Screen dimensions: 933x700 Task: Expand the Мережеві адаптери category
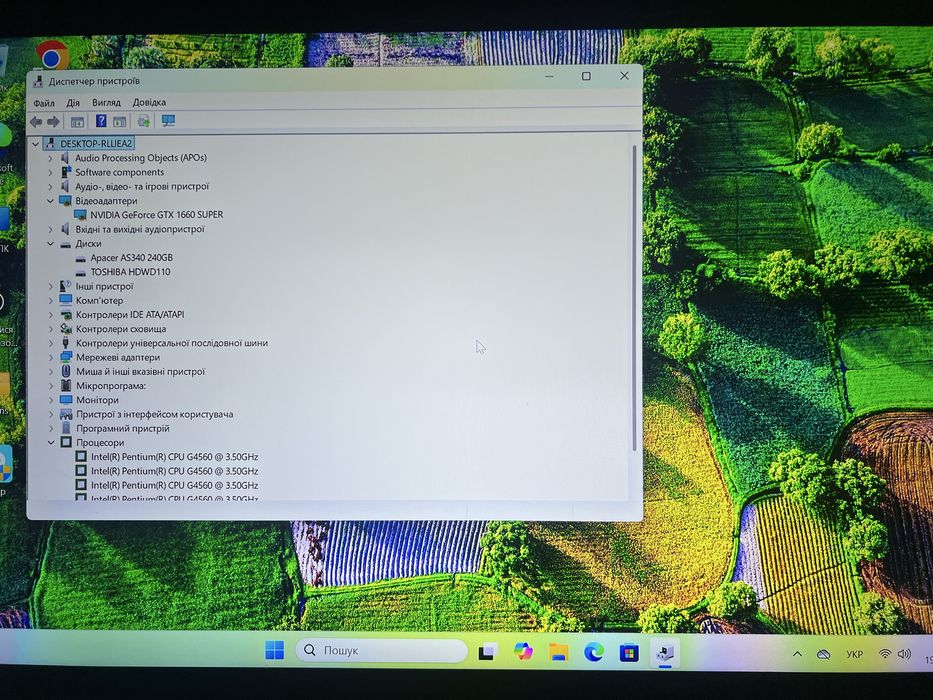[x=50, y=358]
